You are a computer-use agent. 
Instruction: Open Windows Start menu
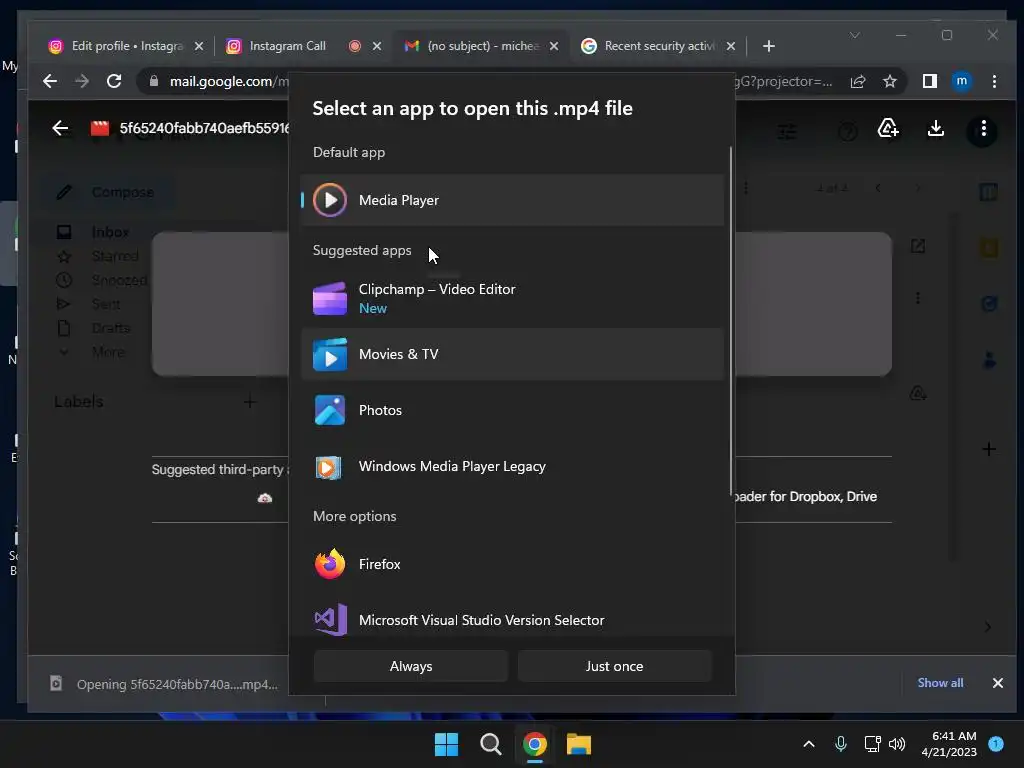(x=447, y=744)
